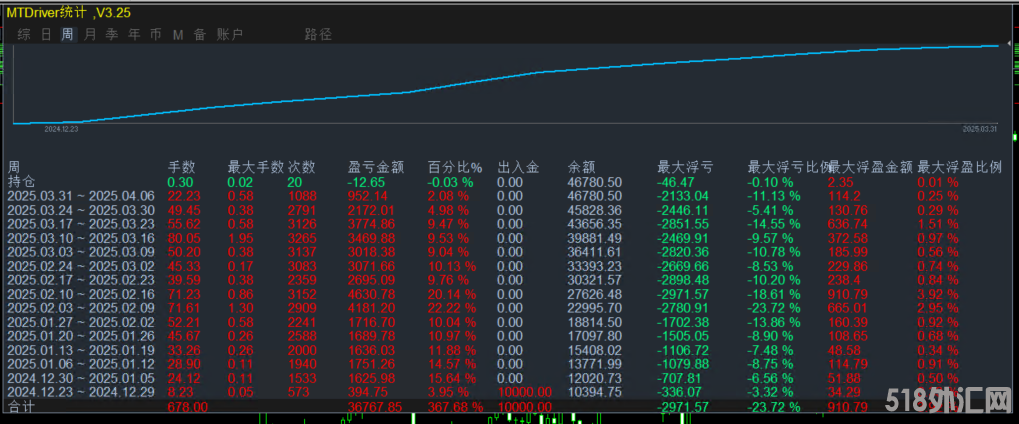
Task: Click the 最大浮盈金额 column header
Action: (x=870, y=168)
